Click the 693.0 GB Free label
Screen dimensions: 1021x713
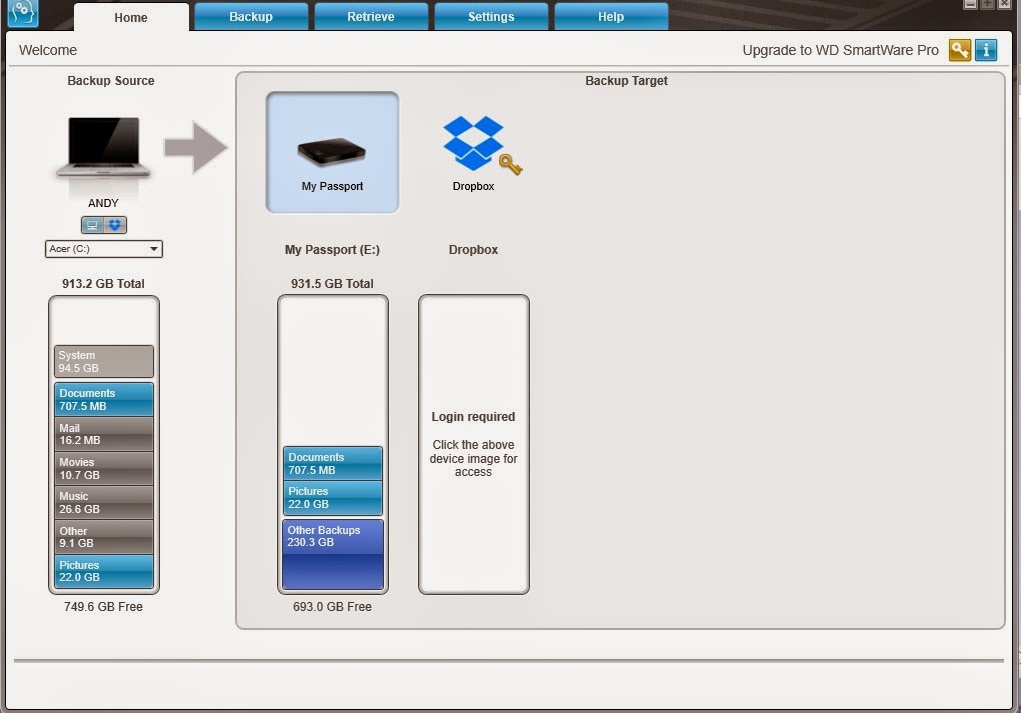pos(332,606)
